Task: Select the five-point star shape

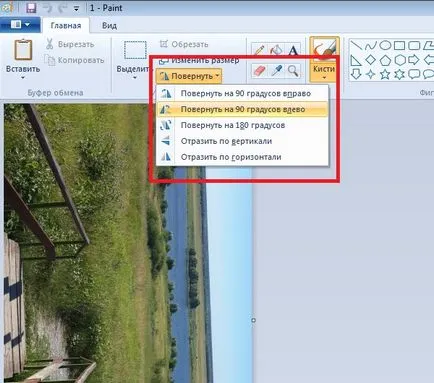Action: [x=385, y=74]
